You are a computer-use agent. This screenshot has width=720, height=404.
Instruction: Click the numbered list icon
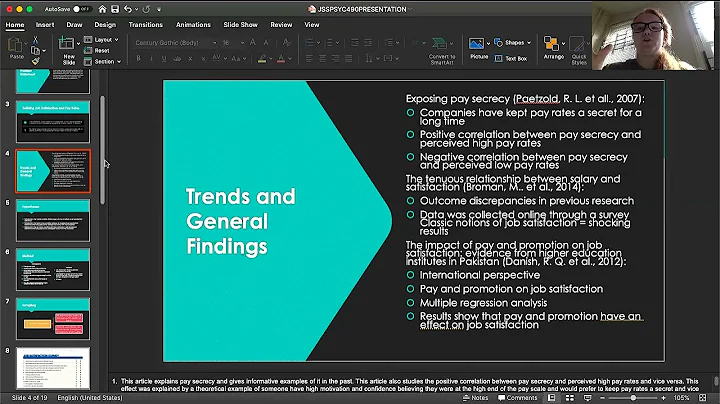[x=329, y=43]
